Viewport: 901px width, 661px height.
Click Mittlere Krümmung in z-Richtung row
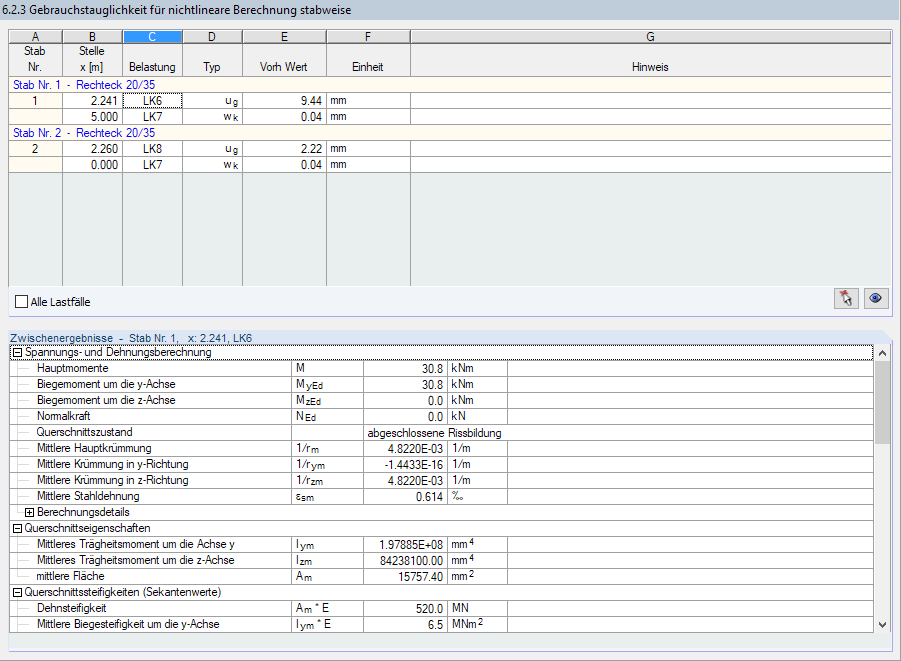pos(441,481)
